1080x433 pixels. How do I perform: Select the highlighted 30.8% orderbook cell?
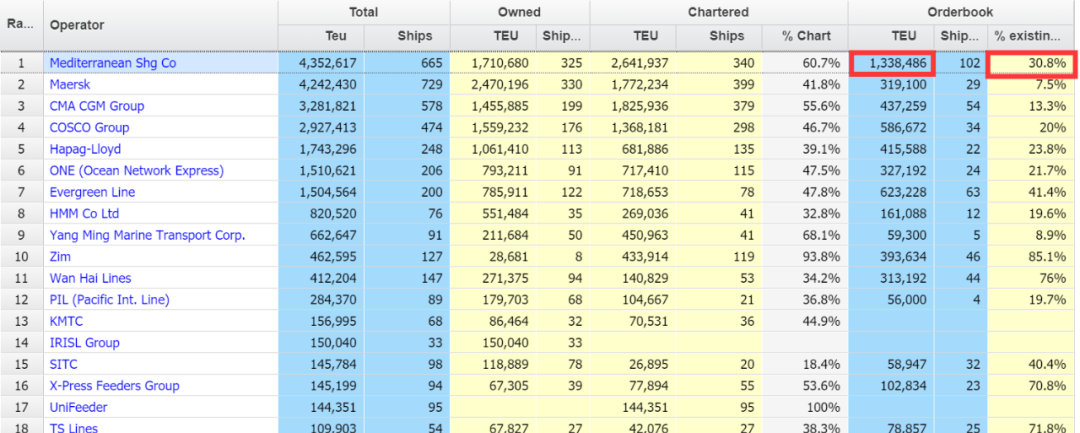tap(1031, 63)
